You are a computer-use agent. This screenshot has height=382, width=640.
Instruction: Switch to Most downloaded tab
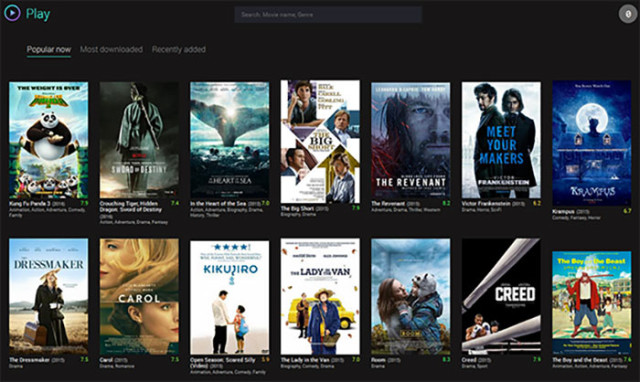(x=111, y=49)
